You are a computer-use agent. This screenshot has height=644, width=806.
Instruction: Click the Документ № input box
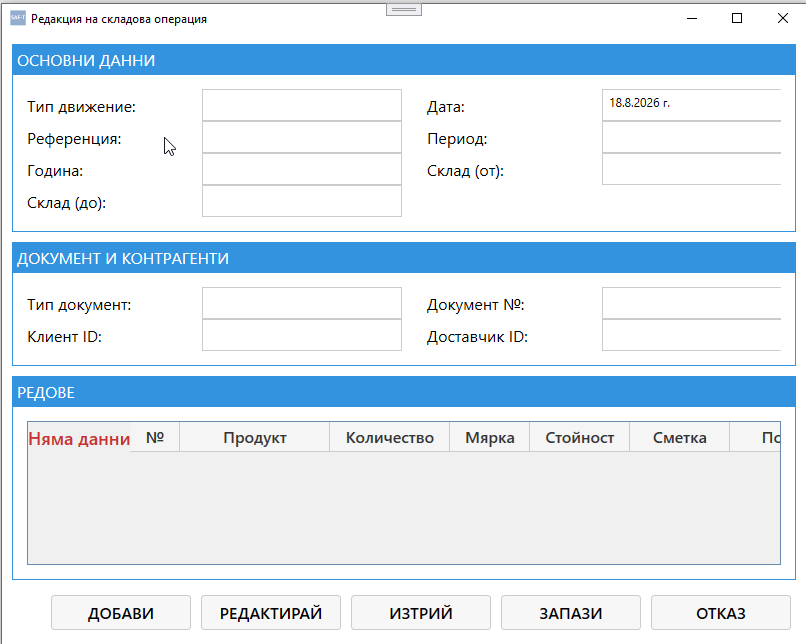[691, 303]
